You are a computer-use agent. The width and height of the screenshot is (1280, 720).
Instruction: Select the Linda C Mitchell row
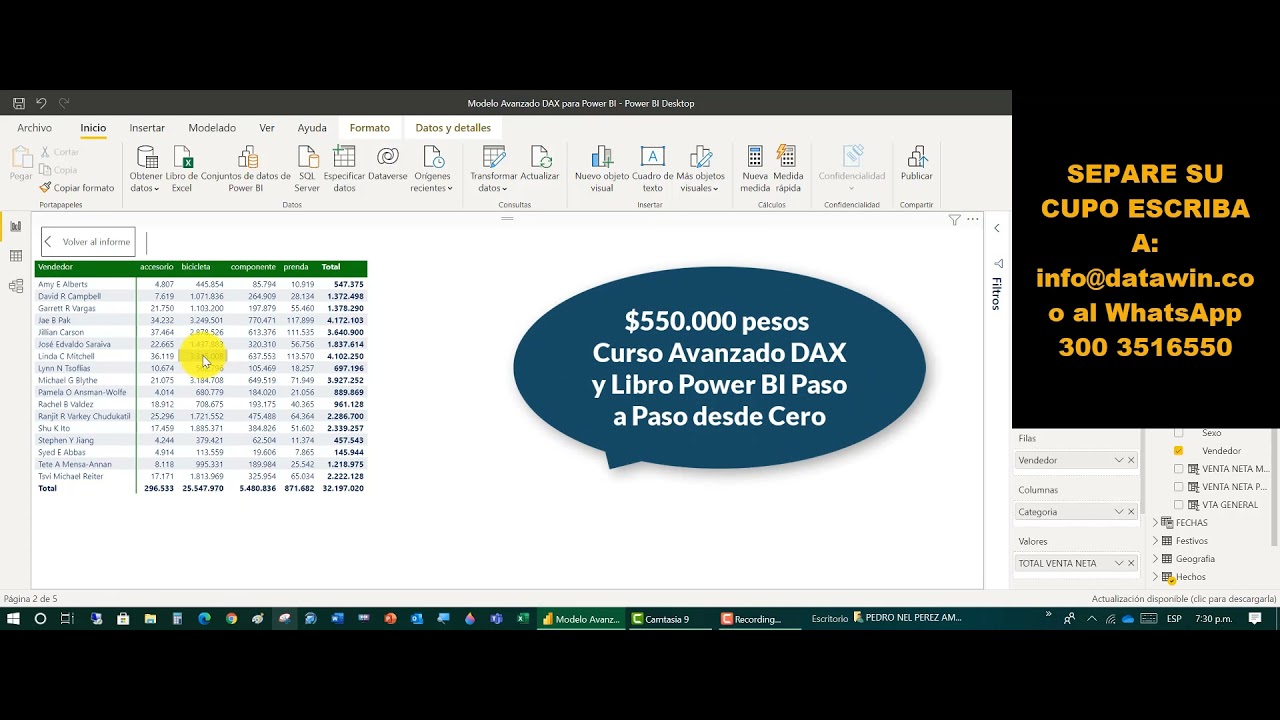click(x=200, y=356)
